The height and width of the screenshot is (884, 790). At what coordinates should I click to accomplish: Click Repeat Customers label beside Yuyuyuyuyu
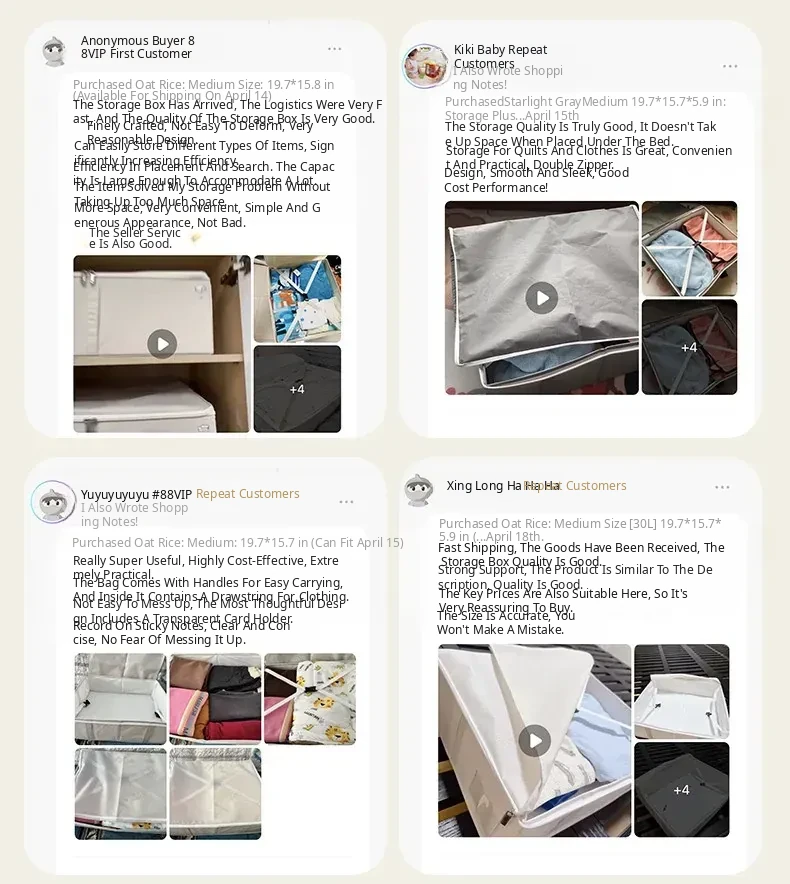pos(248,494)
